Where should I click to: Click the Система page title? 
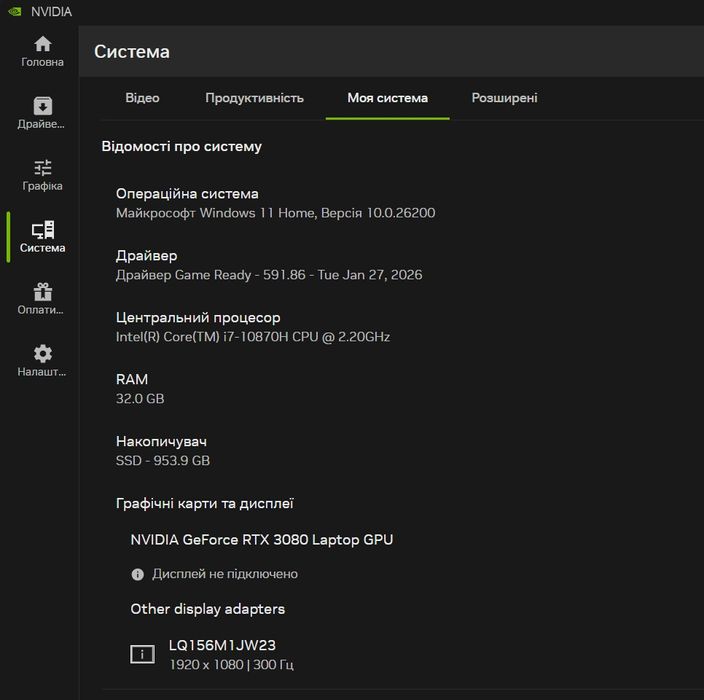(x=132, y=51)
